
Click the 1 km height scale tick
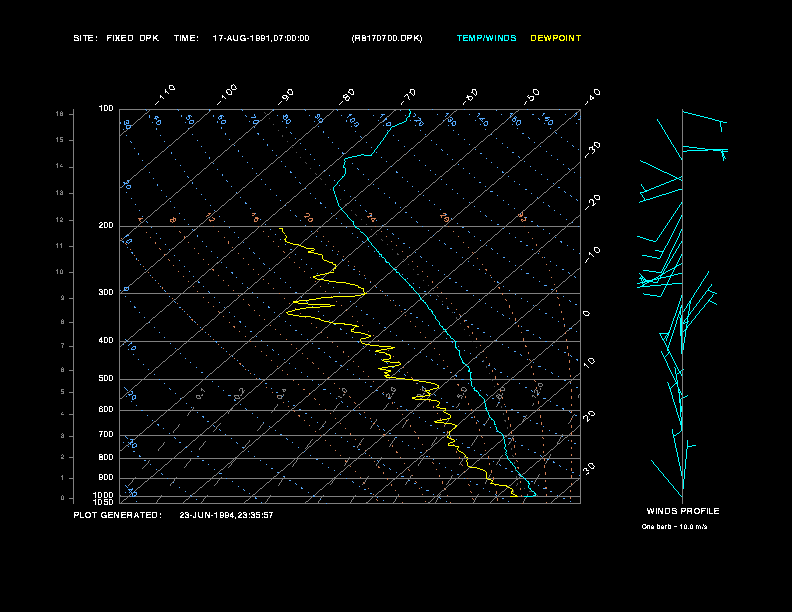point(63,478)
